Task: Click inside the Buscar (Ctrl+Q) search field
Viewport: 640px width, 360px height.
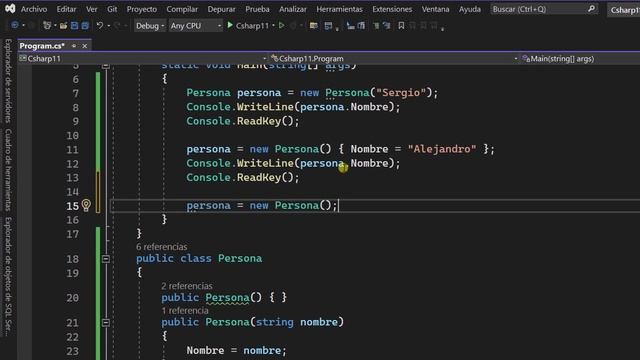Action: coord(538,9)
